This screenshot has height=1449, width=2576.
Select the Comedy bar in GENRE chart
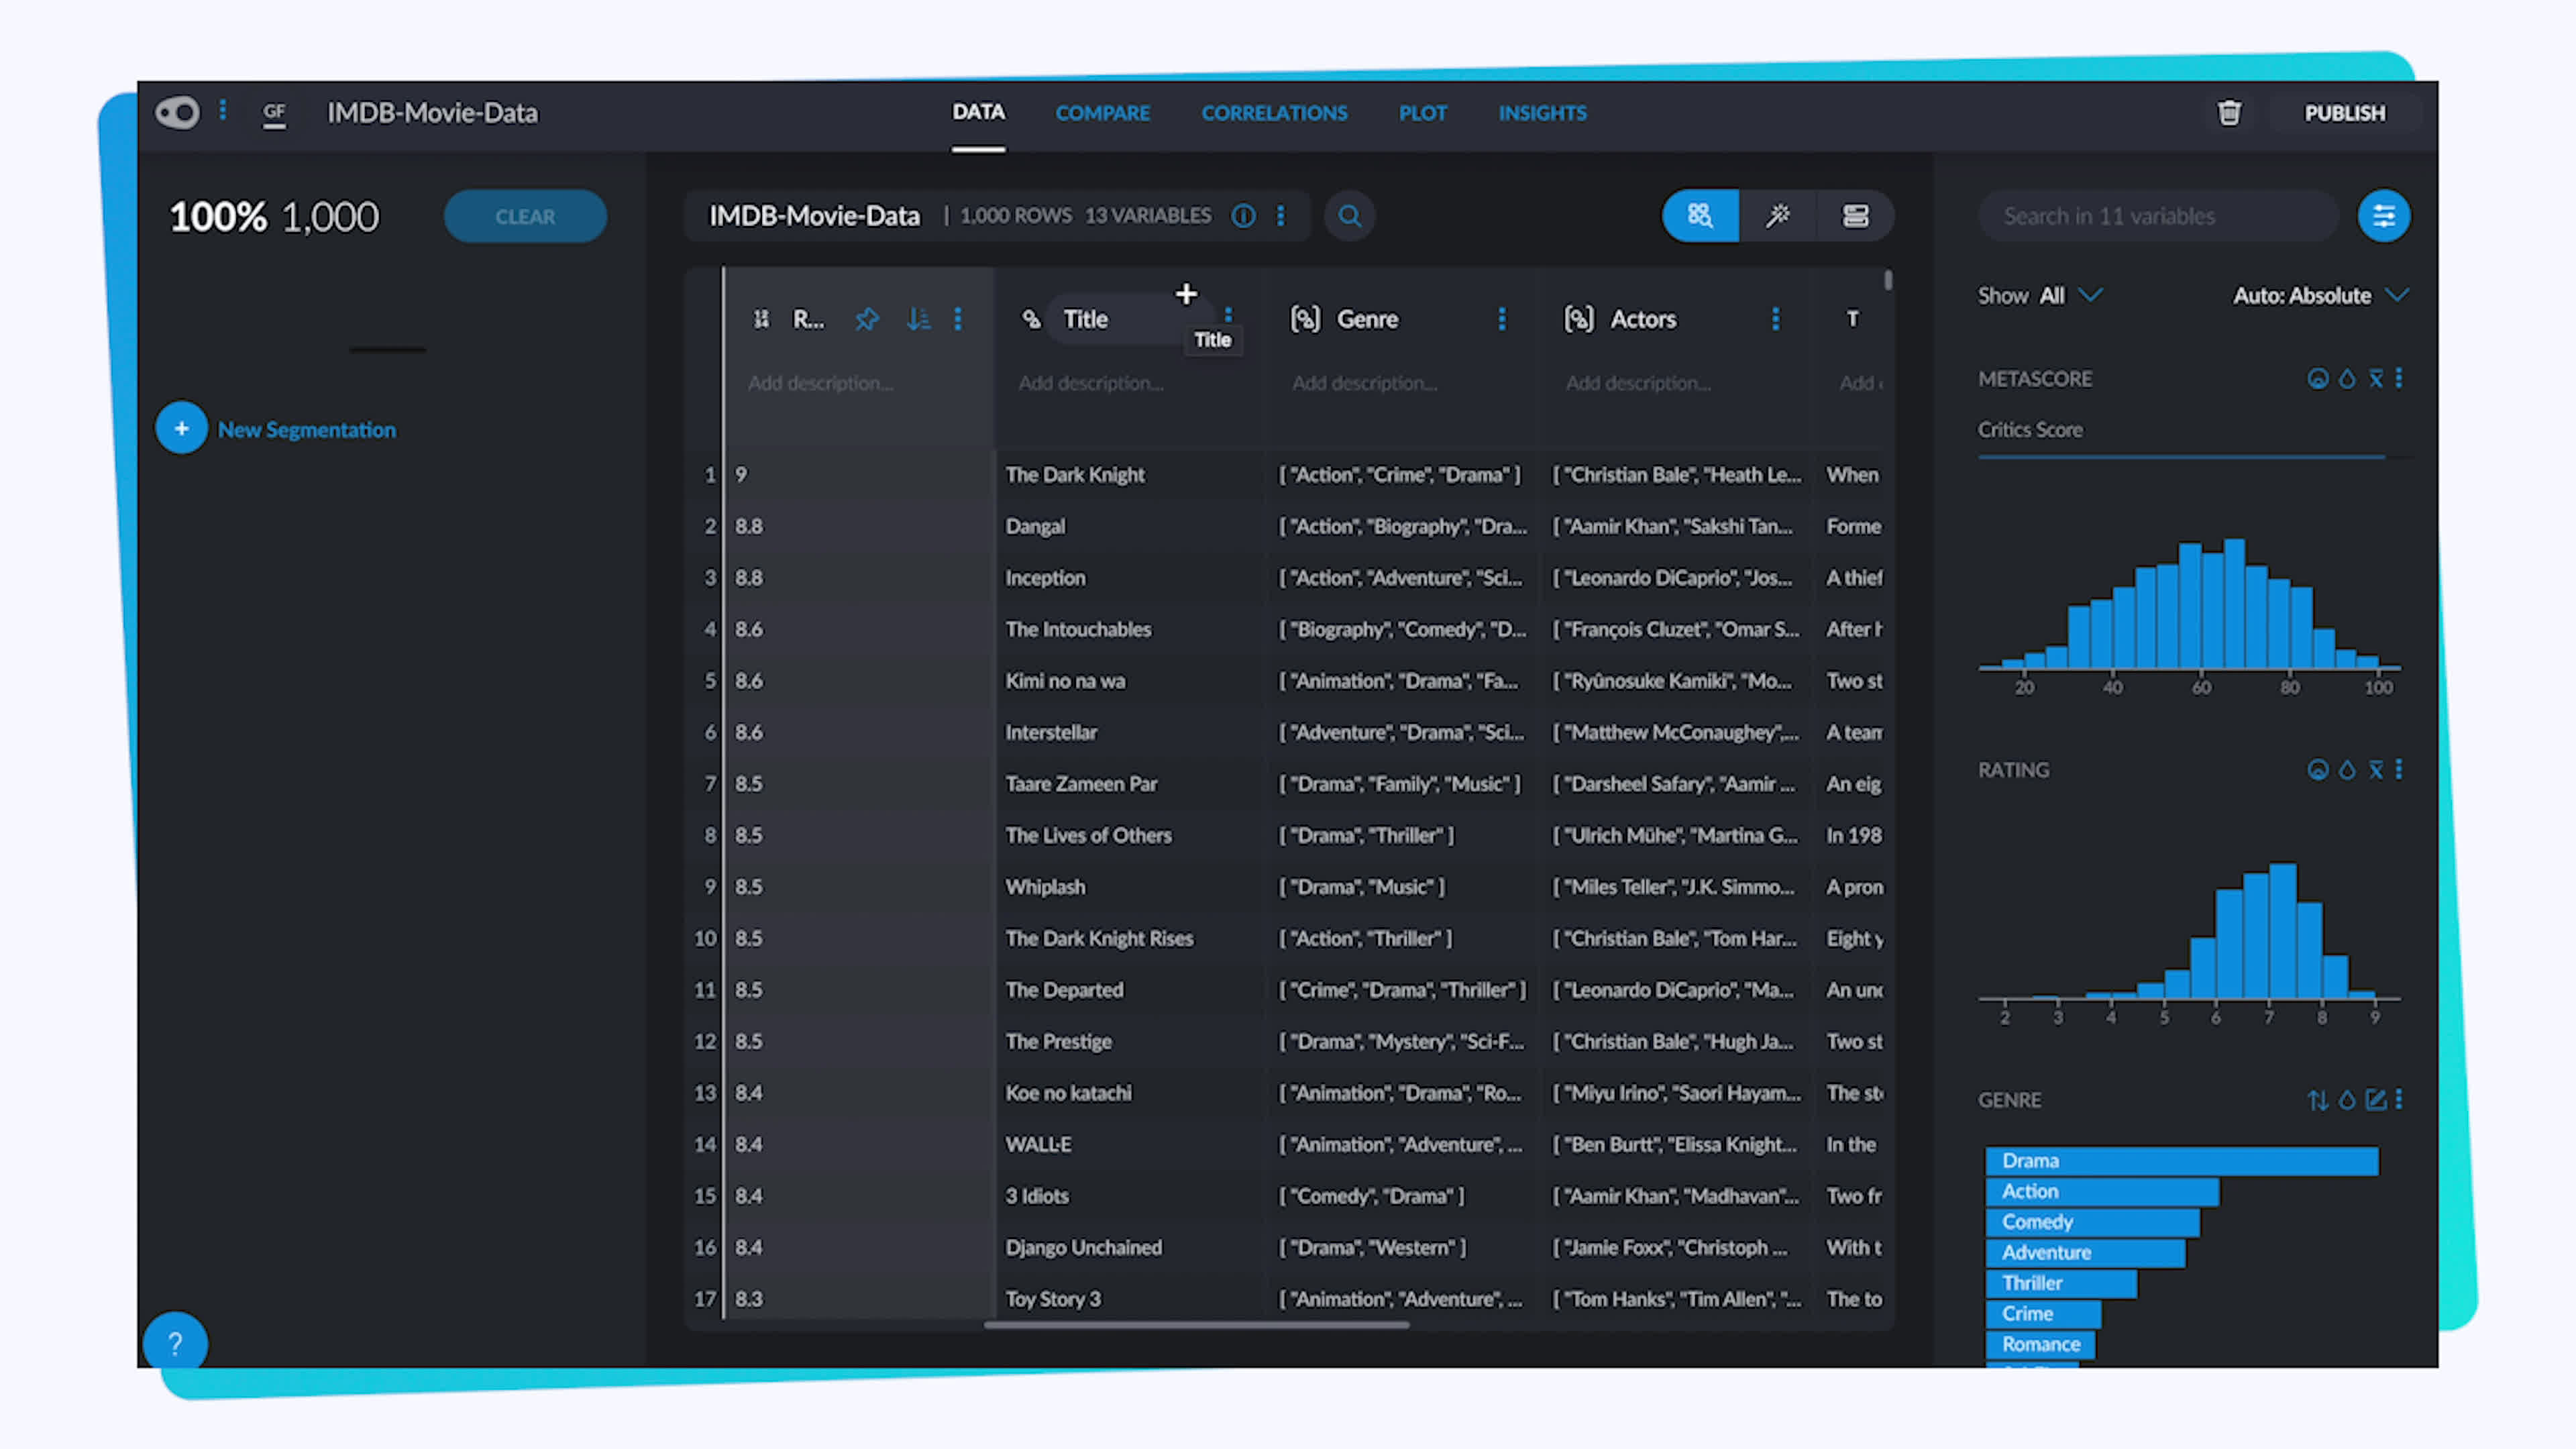coord(2092,1222)
